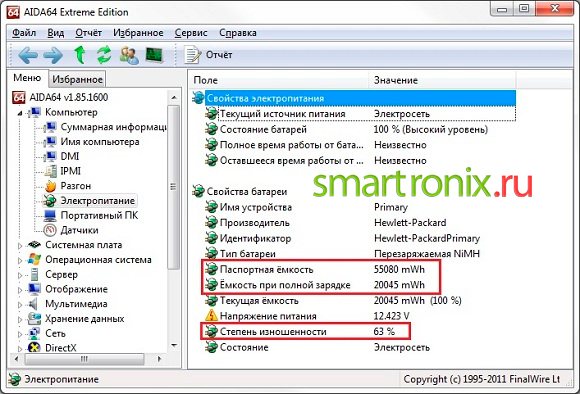
Task: Click the Поле column header
Action: (x=280, y=80)
